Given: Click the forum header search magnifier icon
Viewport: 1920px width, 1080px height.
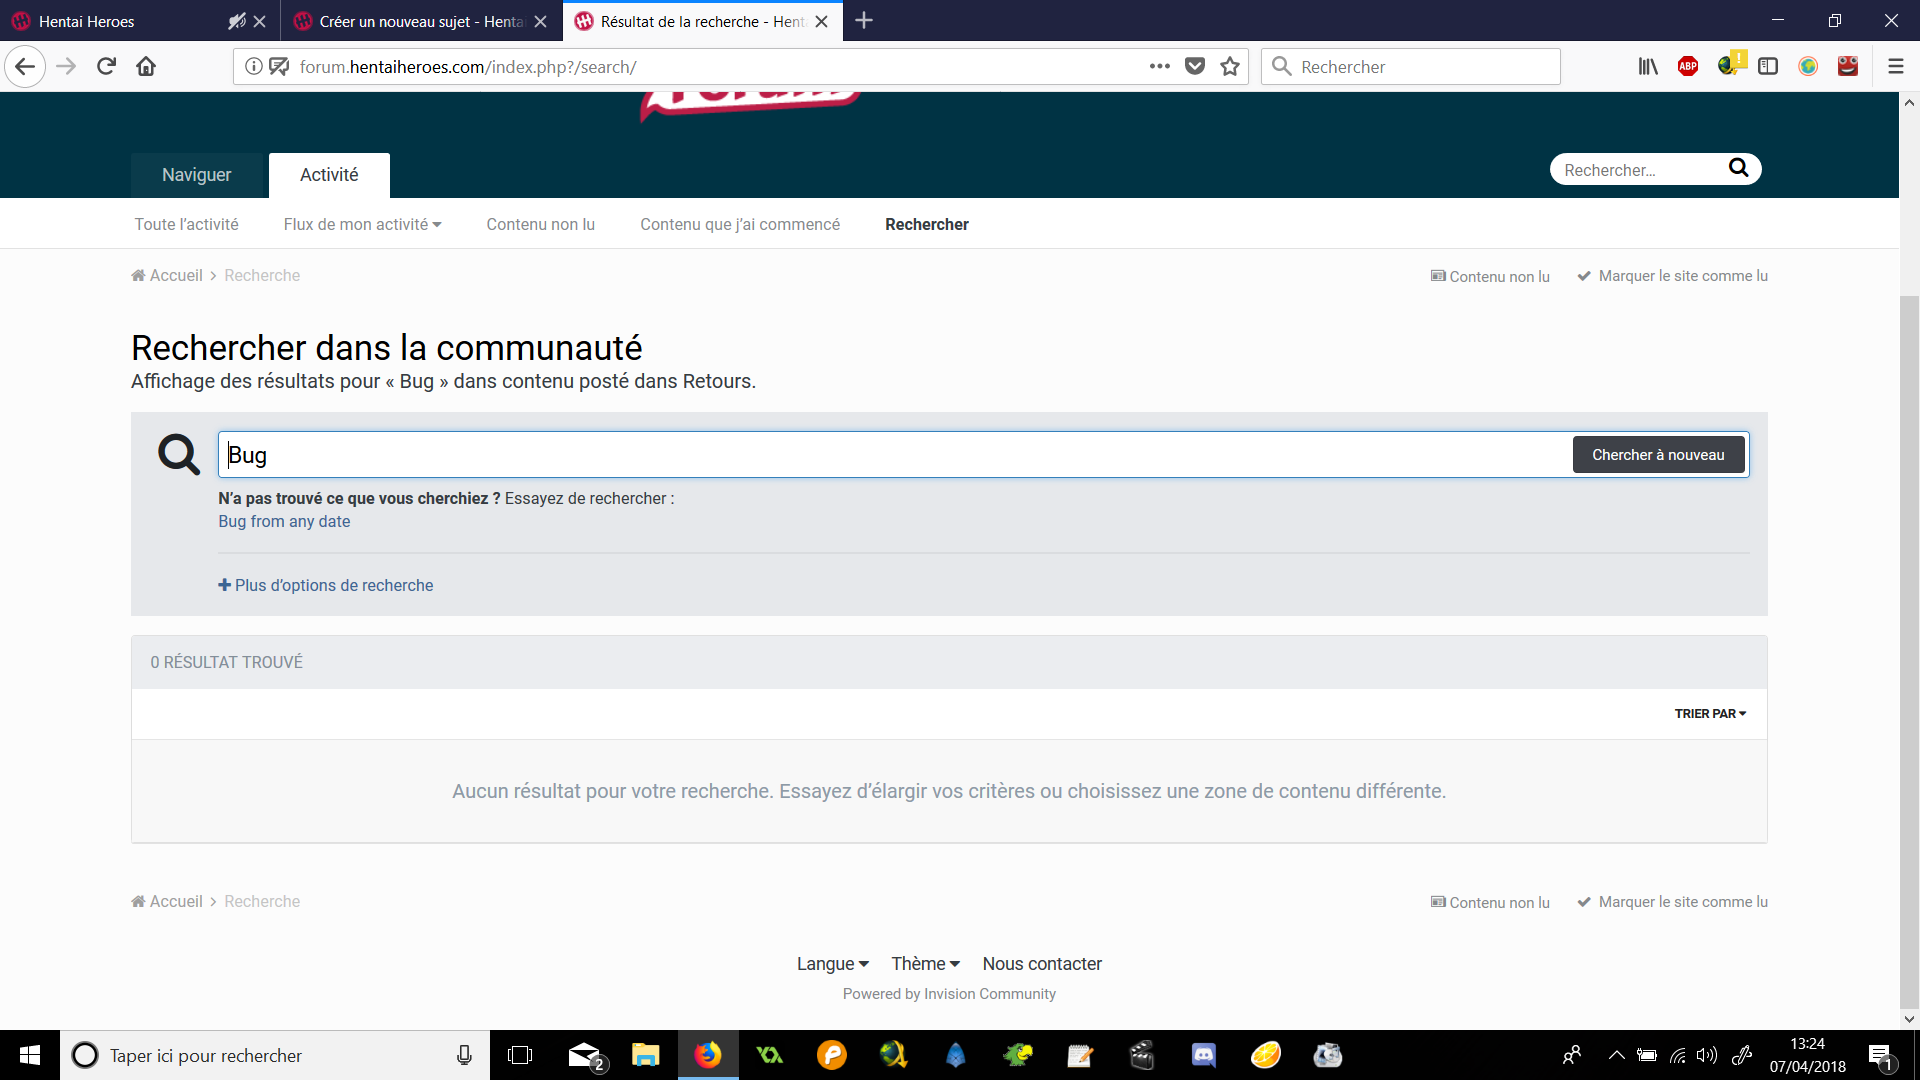Looking at the screenshot, I should pyautogui.click(x=1738, y=168).
